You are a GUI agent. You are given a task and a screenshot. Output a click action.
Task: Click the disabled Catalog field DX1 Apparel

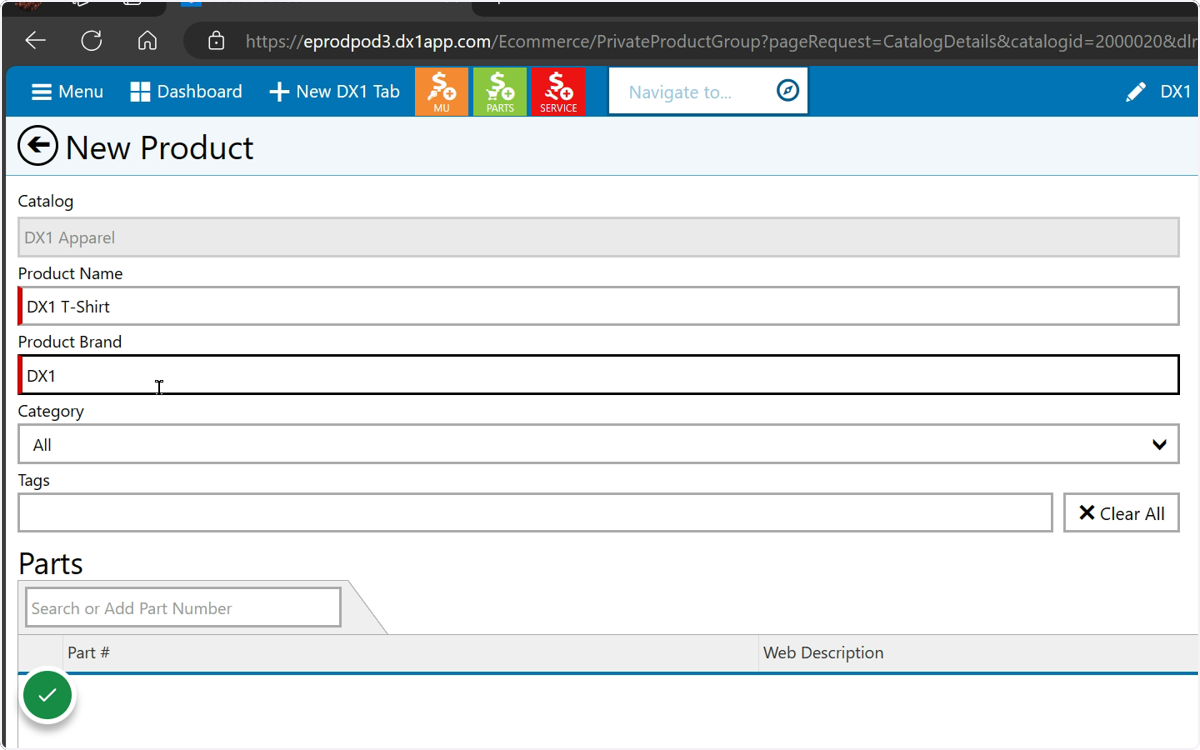coord(599,238)
